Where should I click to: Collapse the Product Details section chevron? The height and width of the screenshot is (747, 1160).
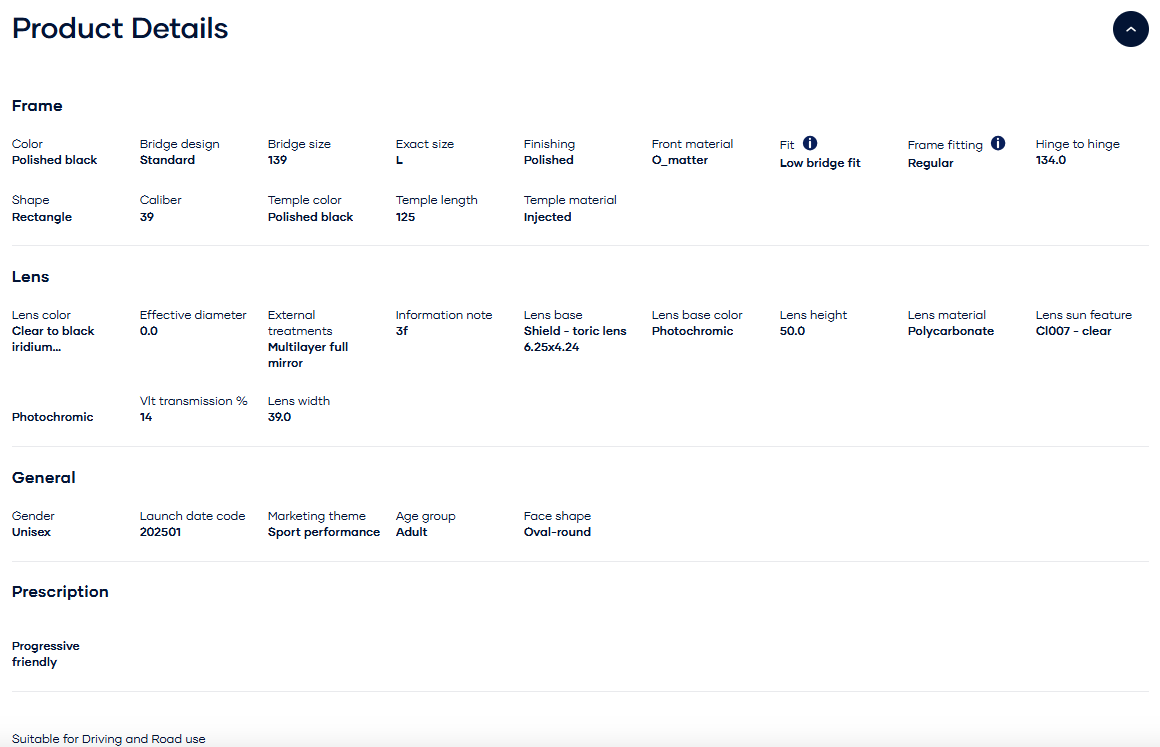(x=1130, y=30)
